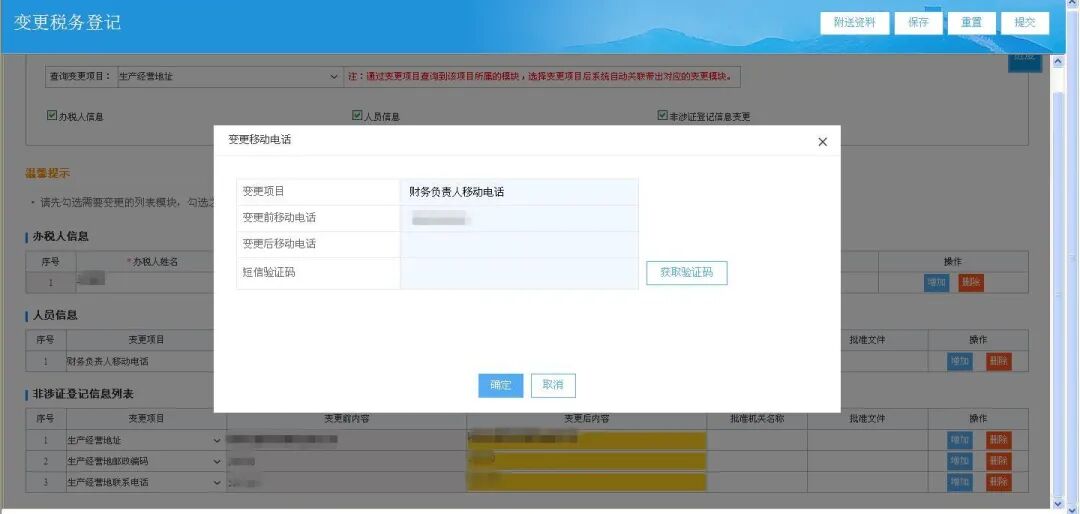
Task: Toggle the 非涉证登记信息变更 checkbox
Action: click(663, 116)
